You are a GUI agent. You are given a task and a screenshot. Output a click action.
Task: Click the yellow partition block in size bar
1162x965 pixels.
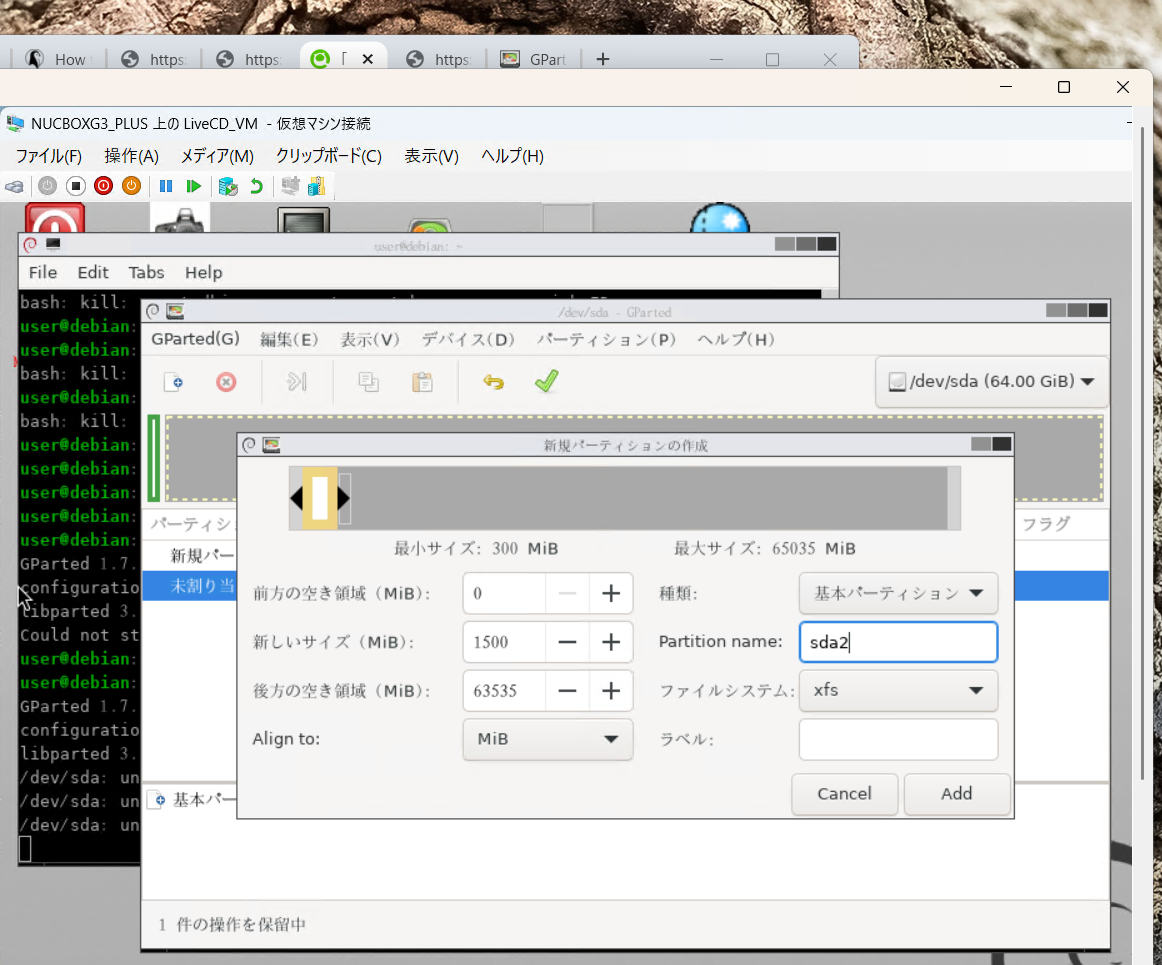click(319, 498)
